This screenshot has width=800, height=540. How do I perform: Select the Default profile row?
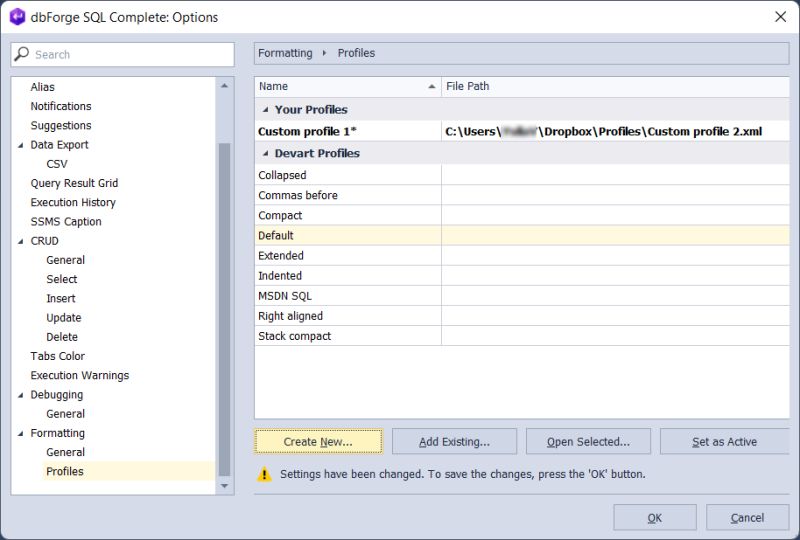tap(521, 236)
